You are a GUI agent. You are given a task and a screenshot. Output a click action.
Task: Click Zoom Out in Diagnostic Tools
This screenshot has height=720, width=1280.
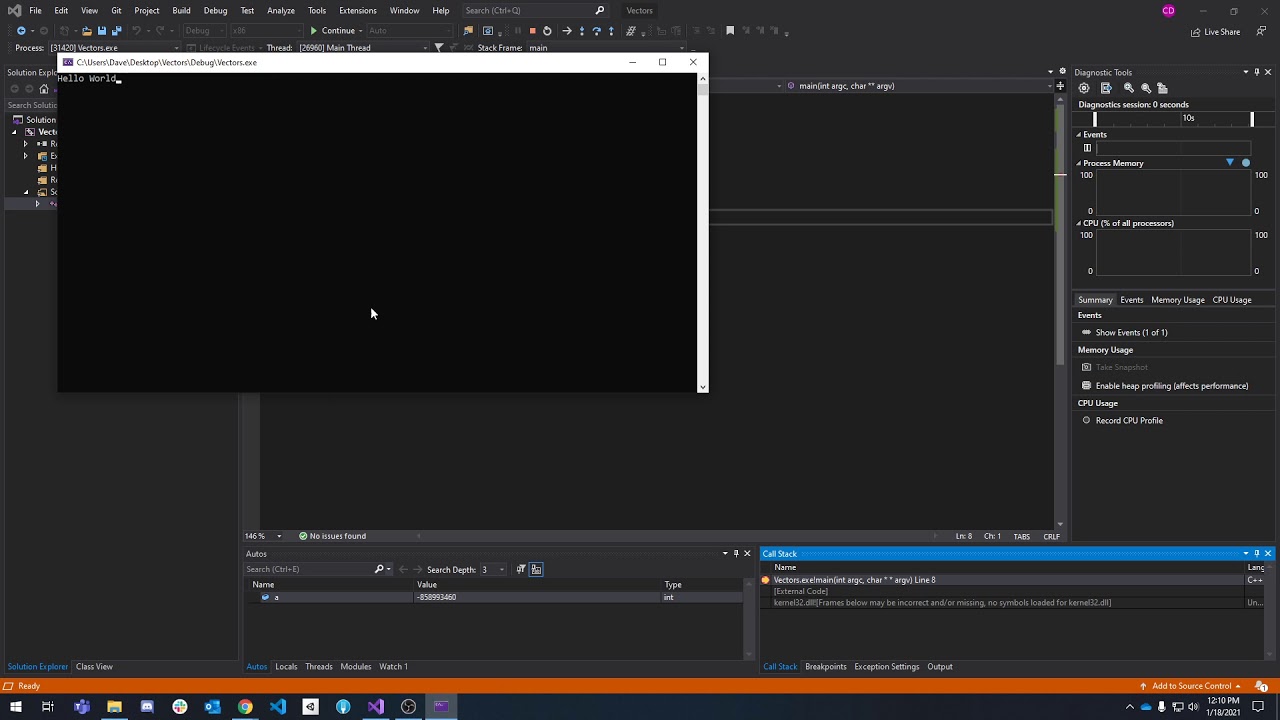click(1146, 88)
